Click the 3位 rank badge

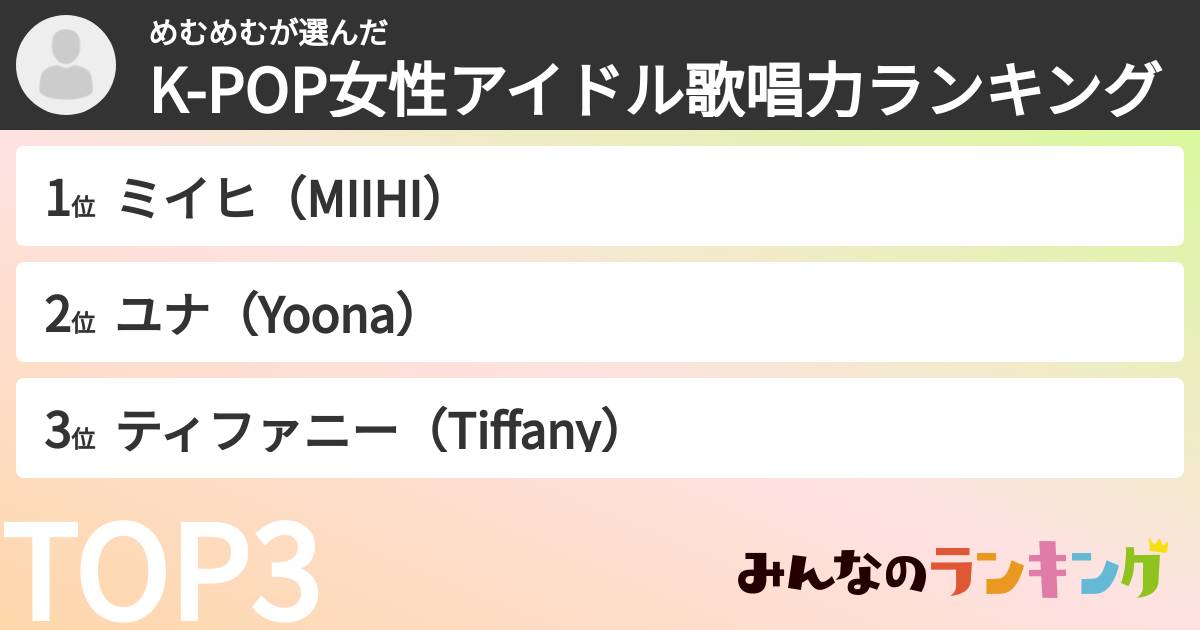click(70, 432)
